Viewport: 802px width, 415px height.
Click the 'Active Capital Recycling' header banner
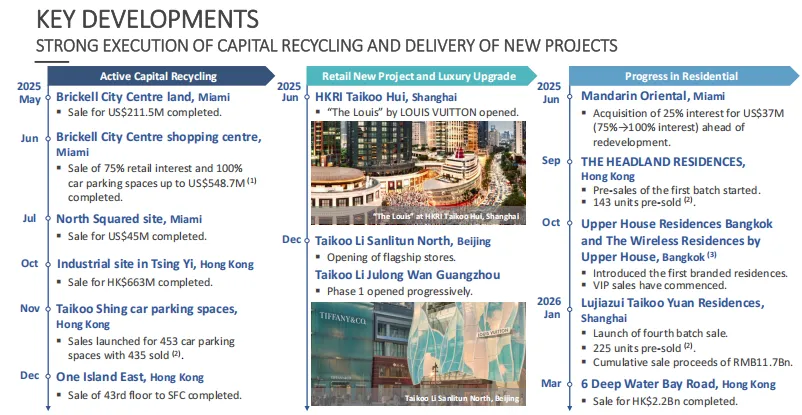point(161,76)
